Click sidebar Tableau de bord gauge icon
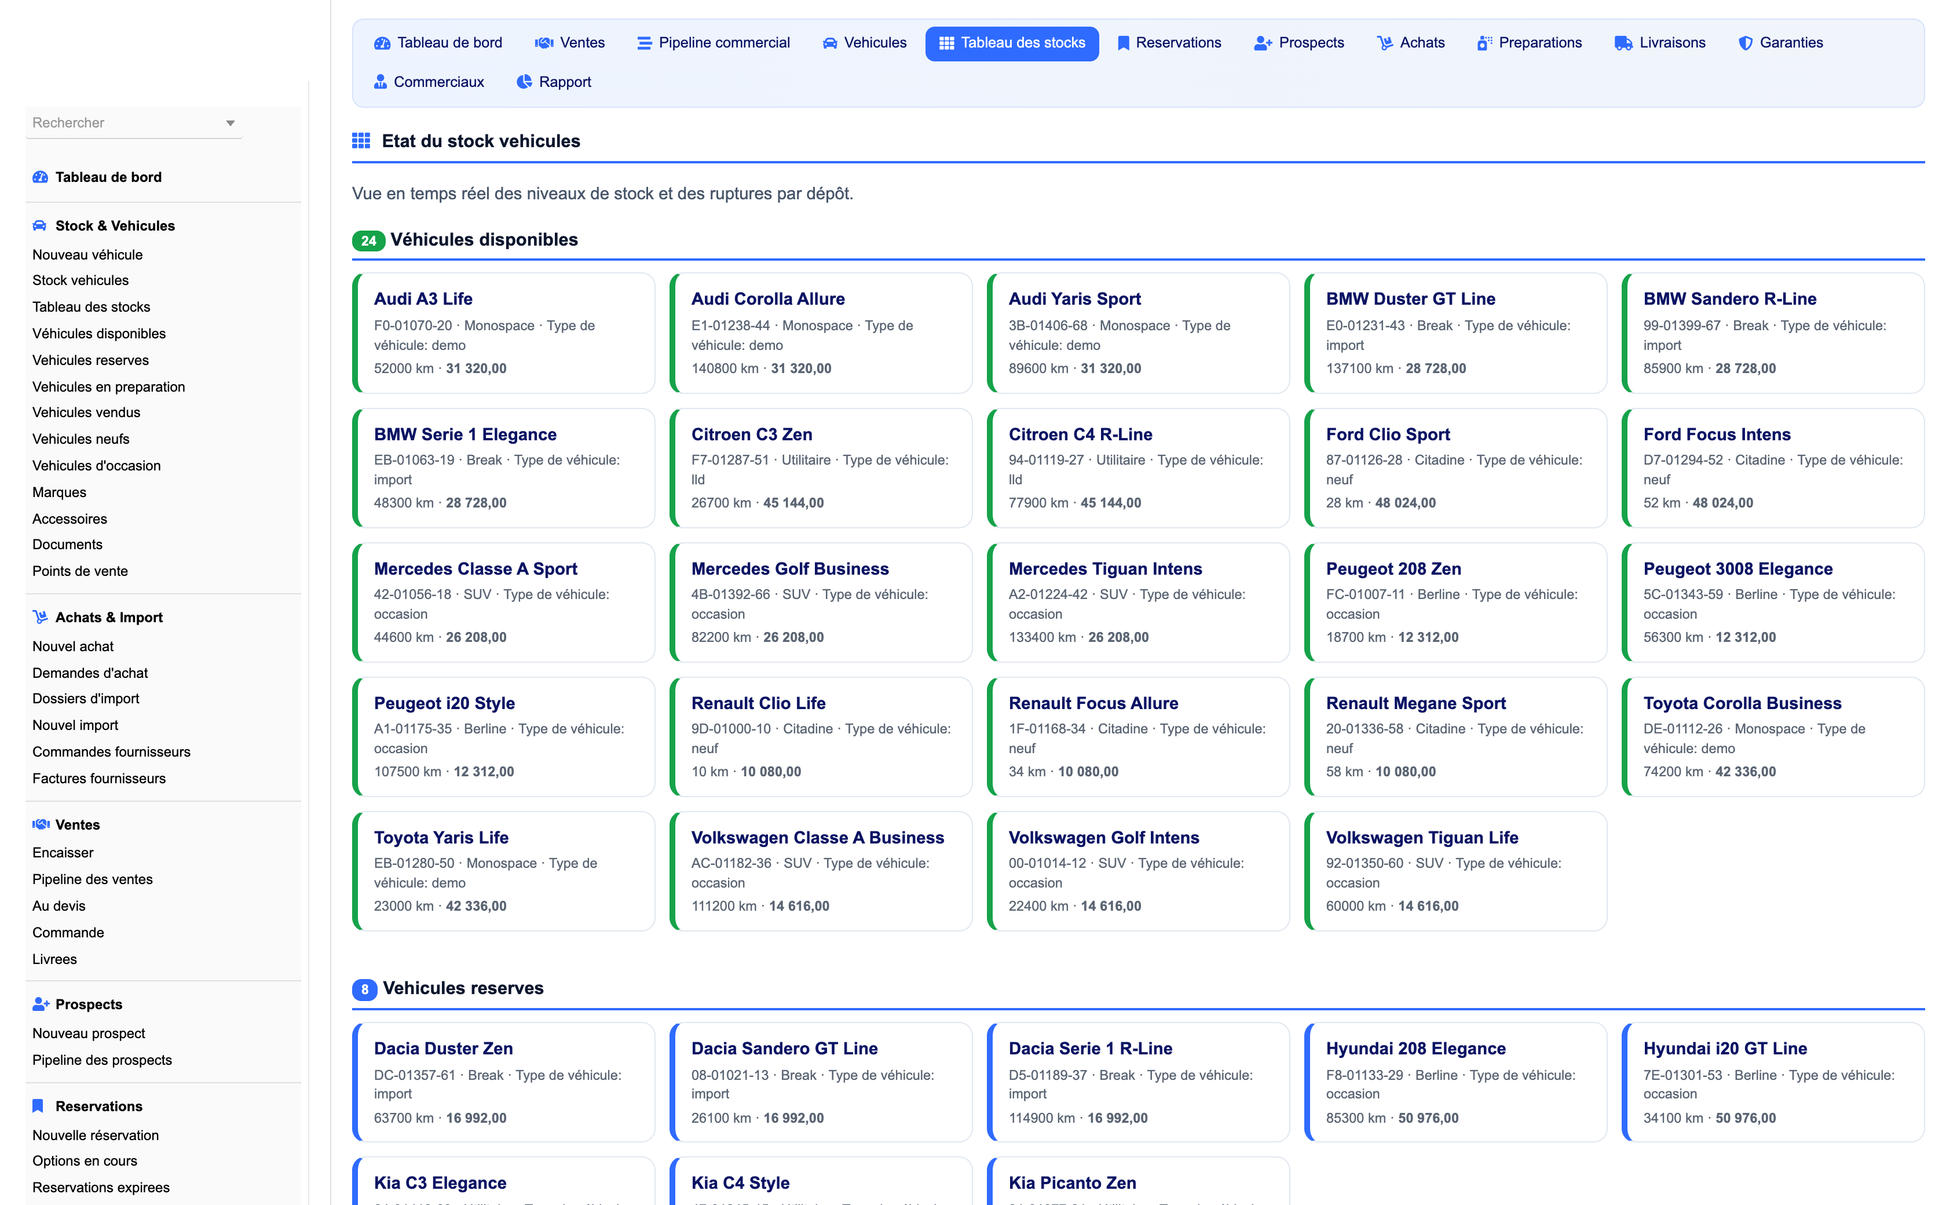Image resolution: width=1946 pixels, height=1205 pixels. (40, 177)
